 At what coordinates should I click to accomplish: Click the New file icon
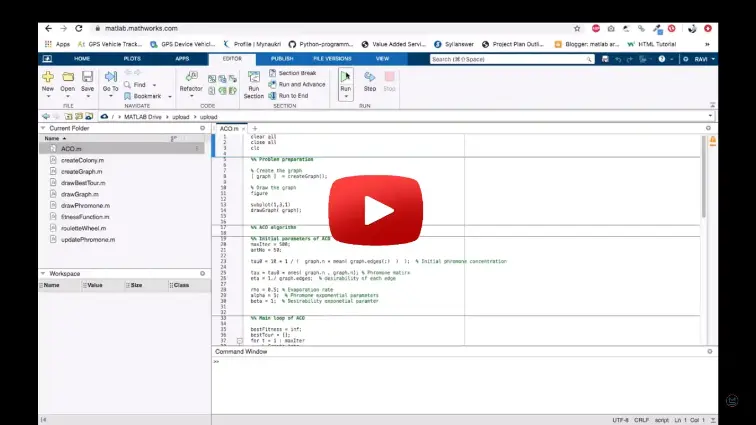[47, 79]
